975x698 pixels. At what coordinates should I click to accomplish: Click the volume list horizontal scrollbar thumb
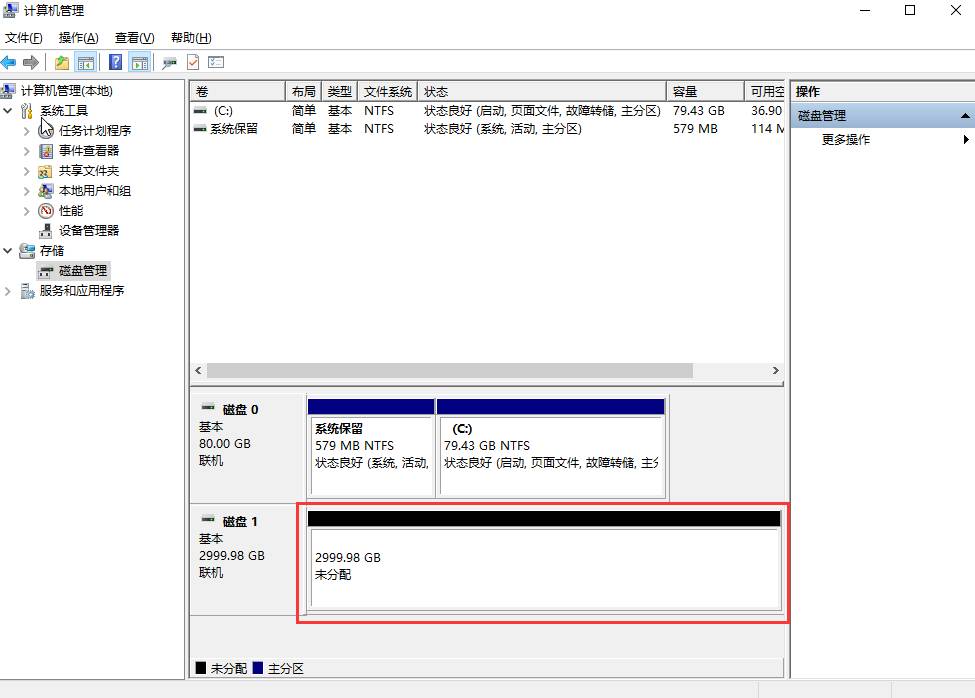[450, 370]
